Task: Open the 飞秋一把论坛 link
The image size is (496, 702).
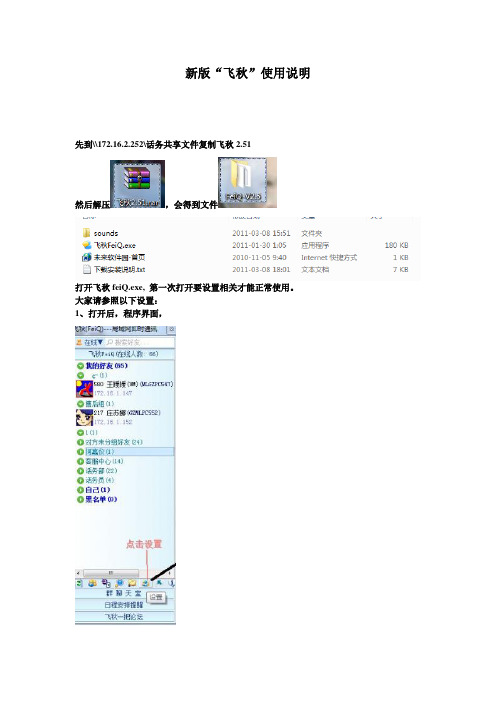Action: pos(124,616)
